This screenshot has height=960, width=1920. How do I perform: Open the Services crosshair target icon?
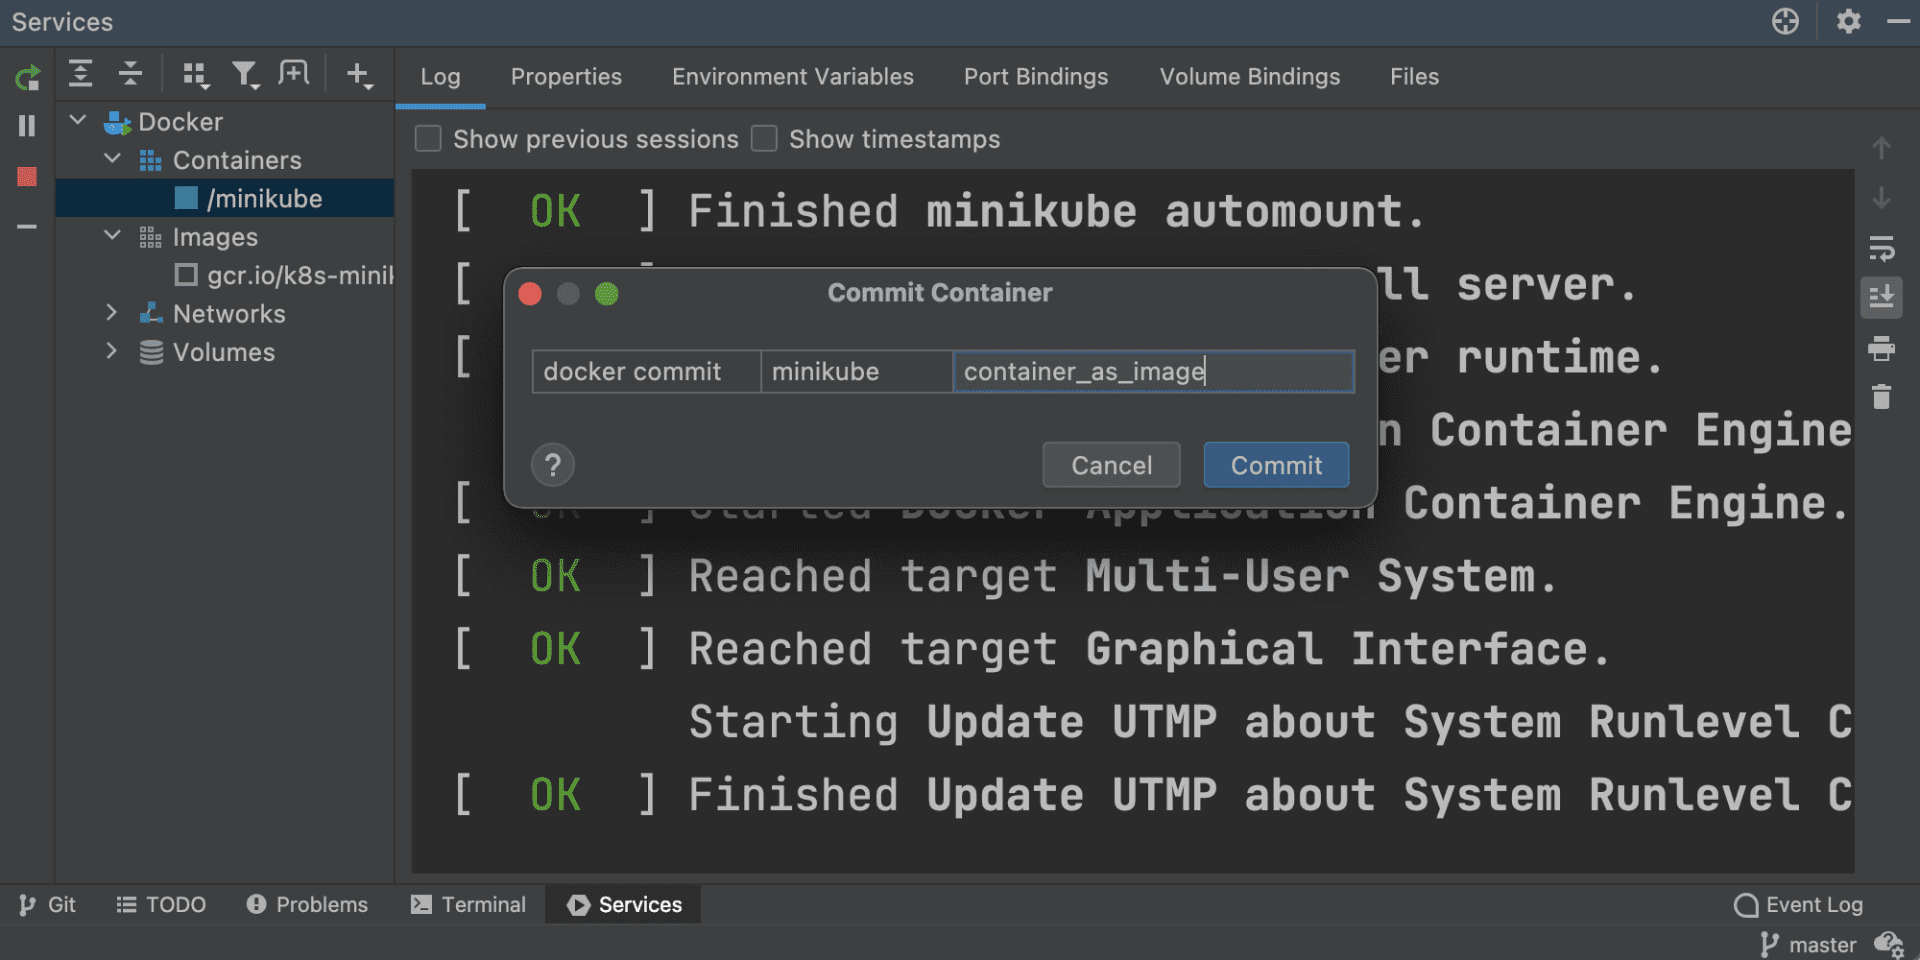pyautogui.click(x=1785, y=21)
